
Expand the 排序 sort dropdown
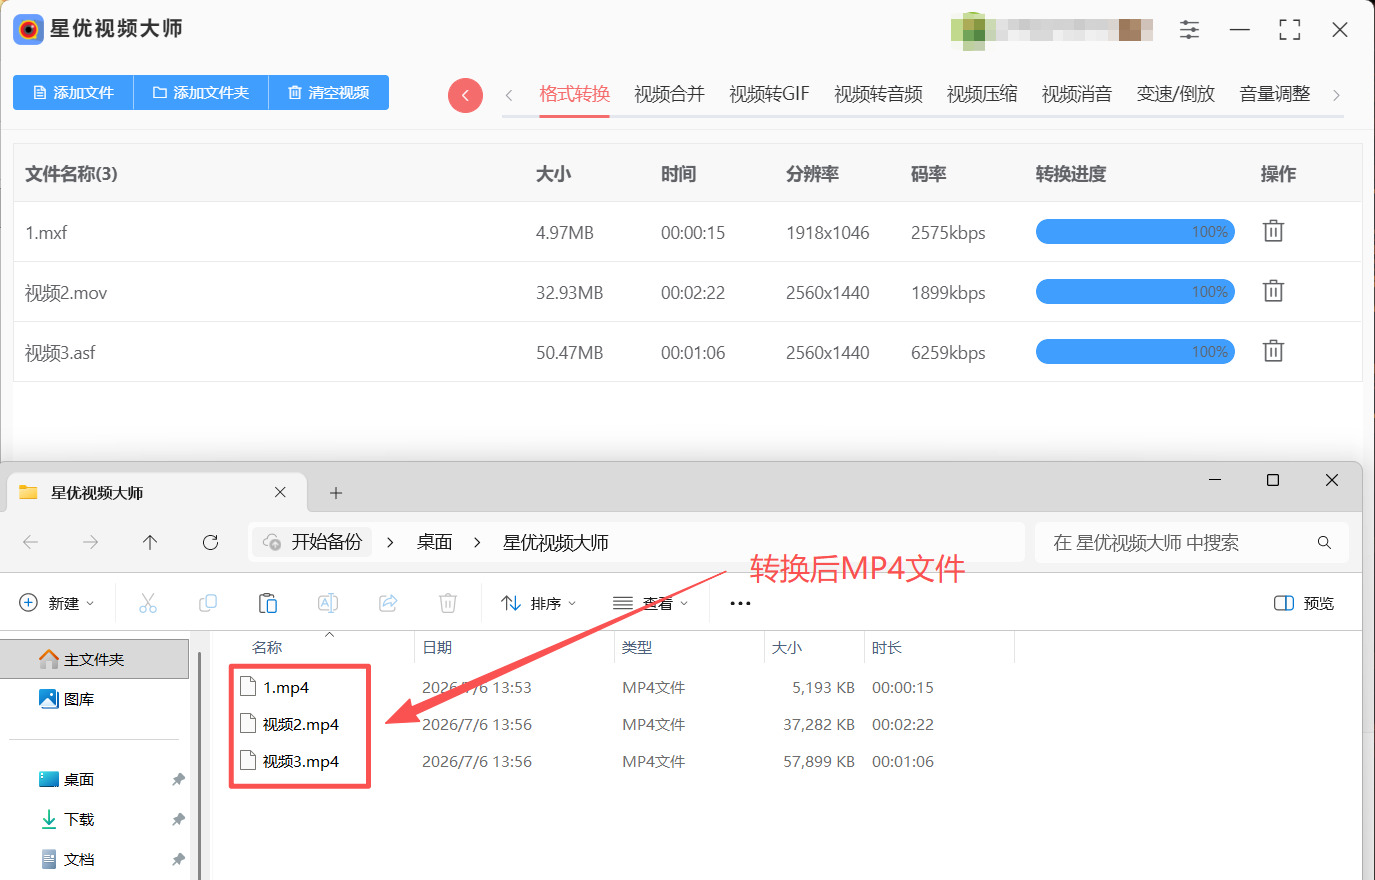click(539, 603)
